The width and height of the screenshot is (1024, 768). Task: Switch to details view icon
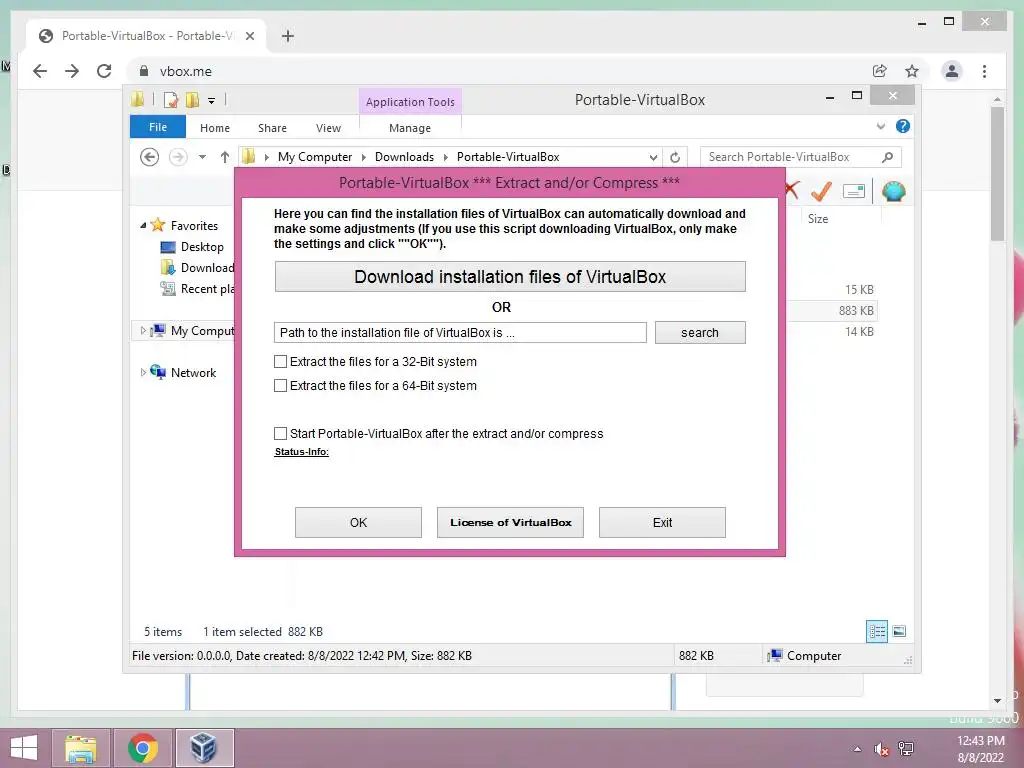pyautogui.click(x=876, y=632)
